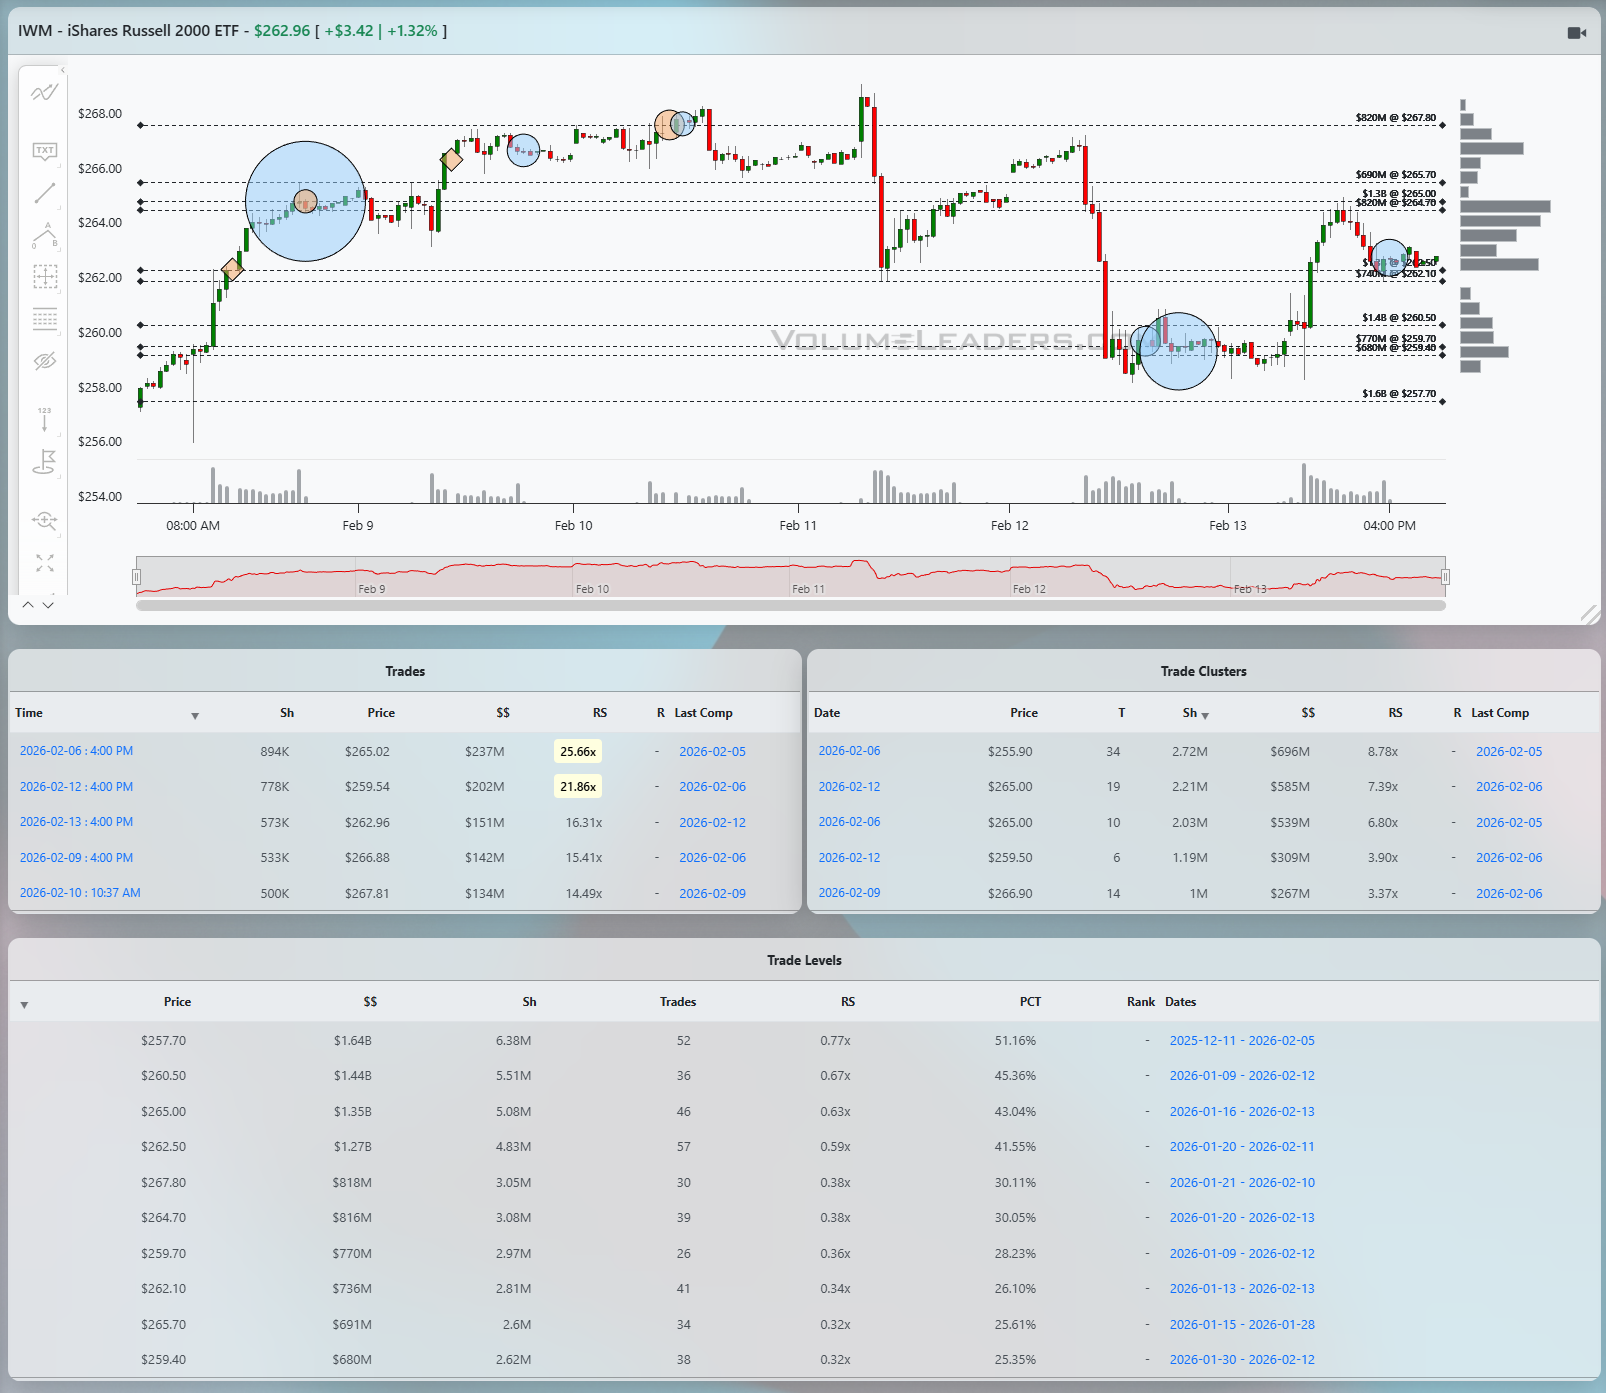Click the Trade Levels PCT column header

[1030, 1002]
